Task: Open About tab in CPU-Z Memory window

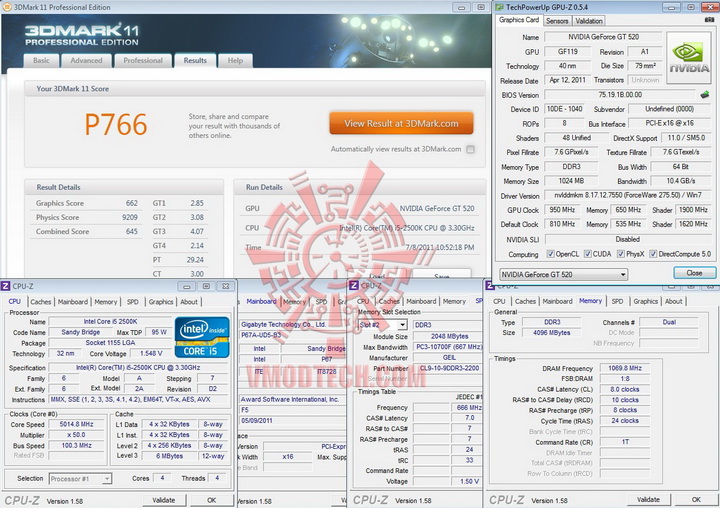Action: click(674, 301)
